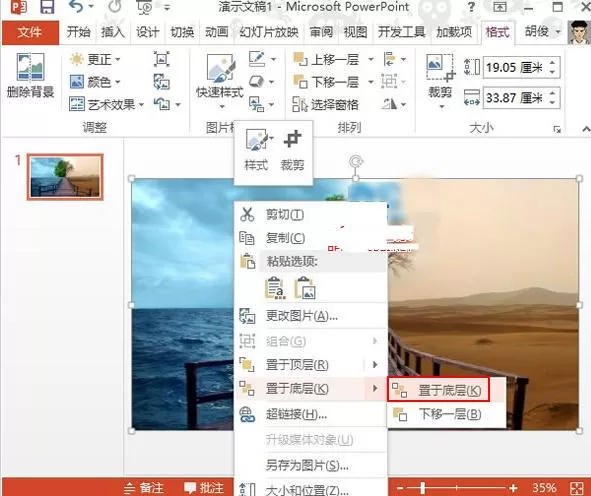Select slide 1 thumbnail in slide panel
This screenshot has width=591, height=496.
pyautogui.click(x=65, y=177)
